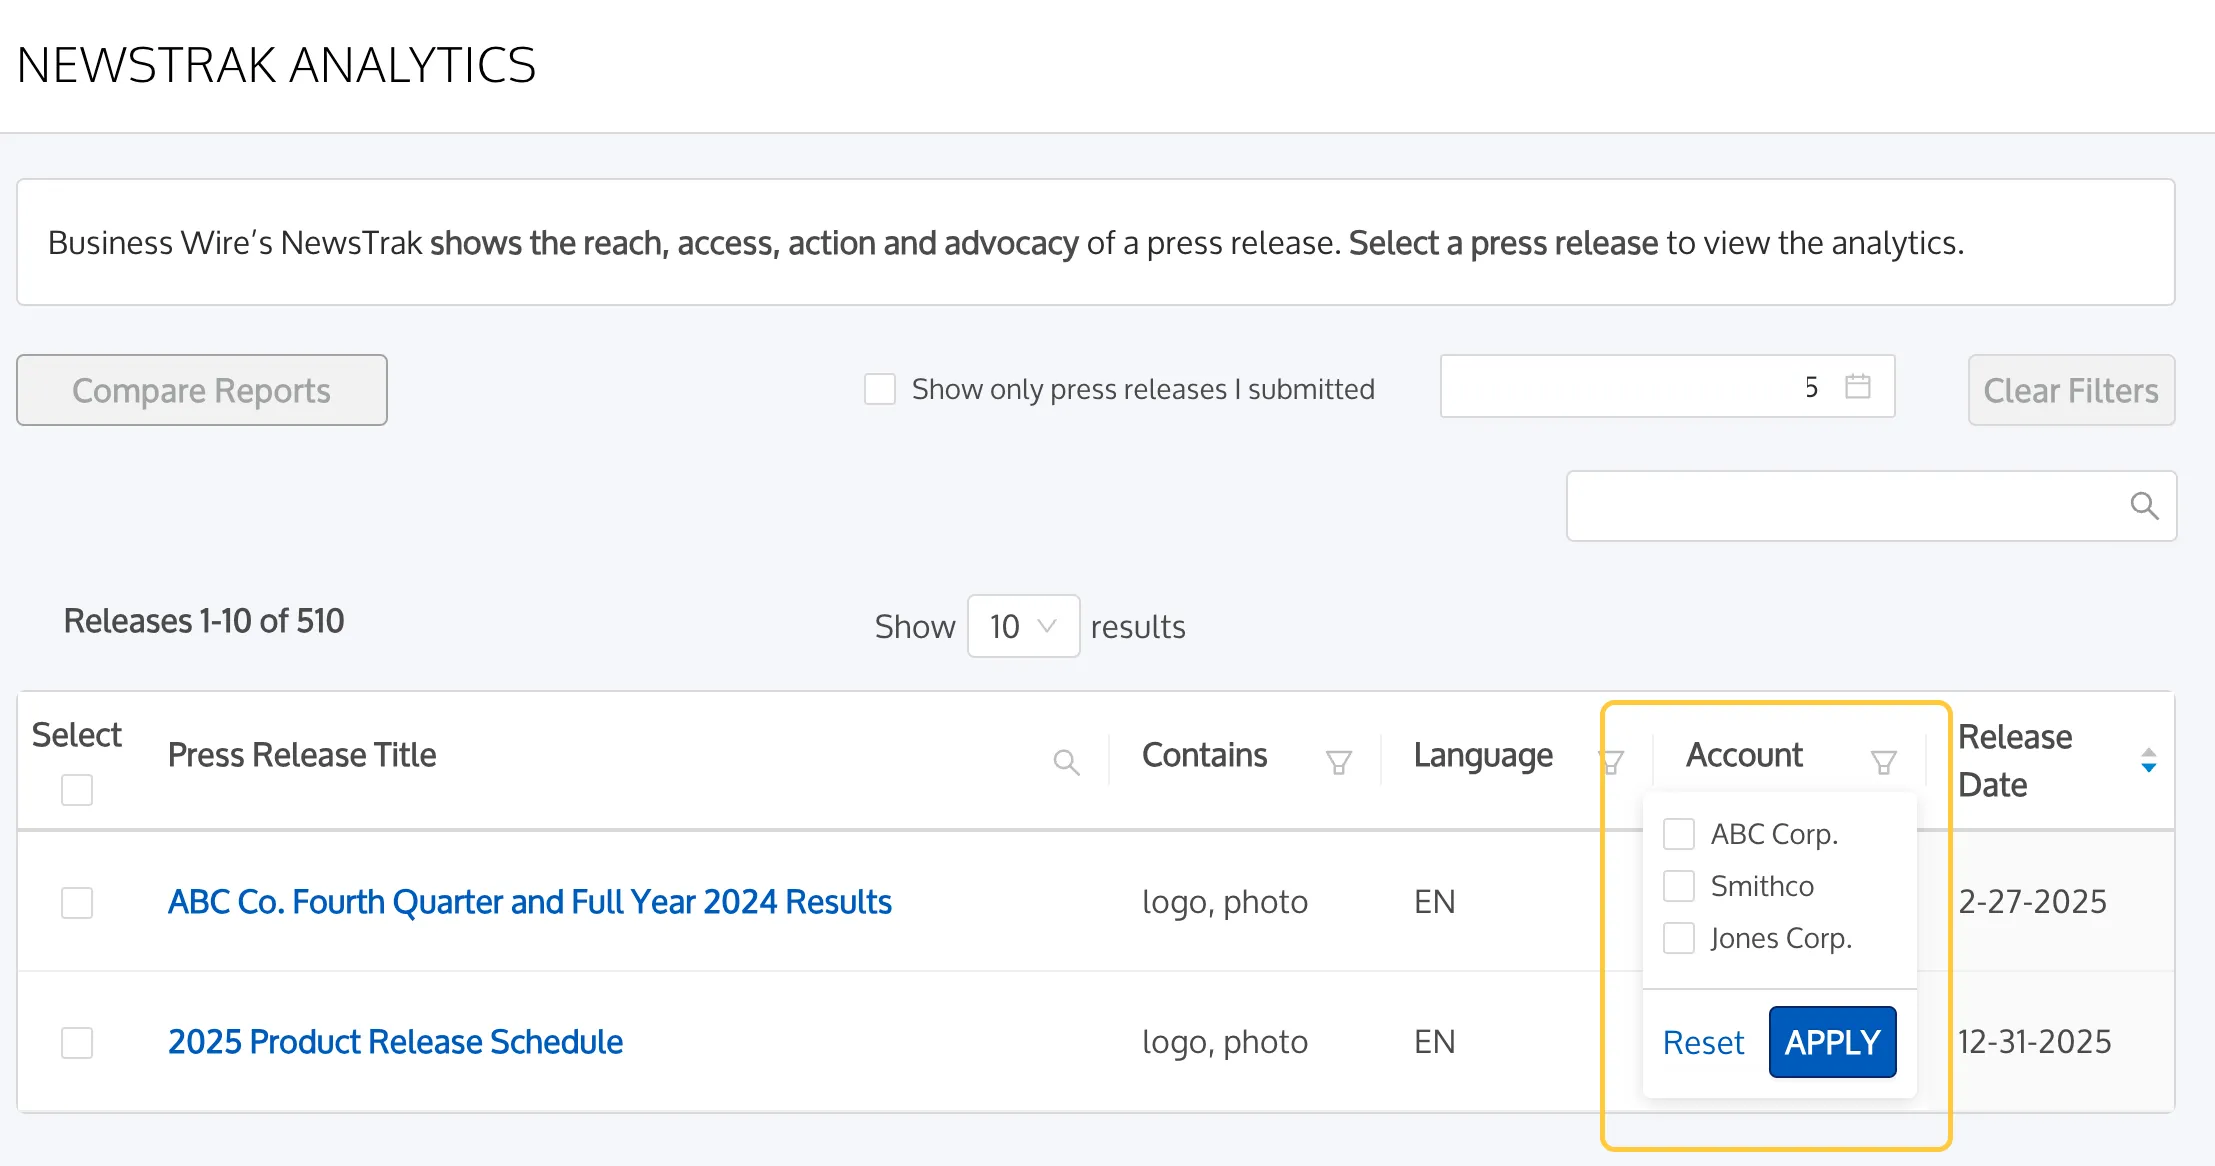Toggle Release Date sort arrows
The width and height of the screenshot is (2215, 1166).
click(x=2148, y=761)
